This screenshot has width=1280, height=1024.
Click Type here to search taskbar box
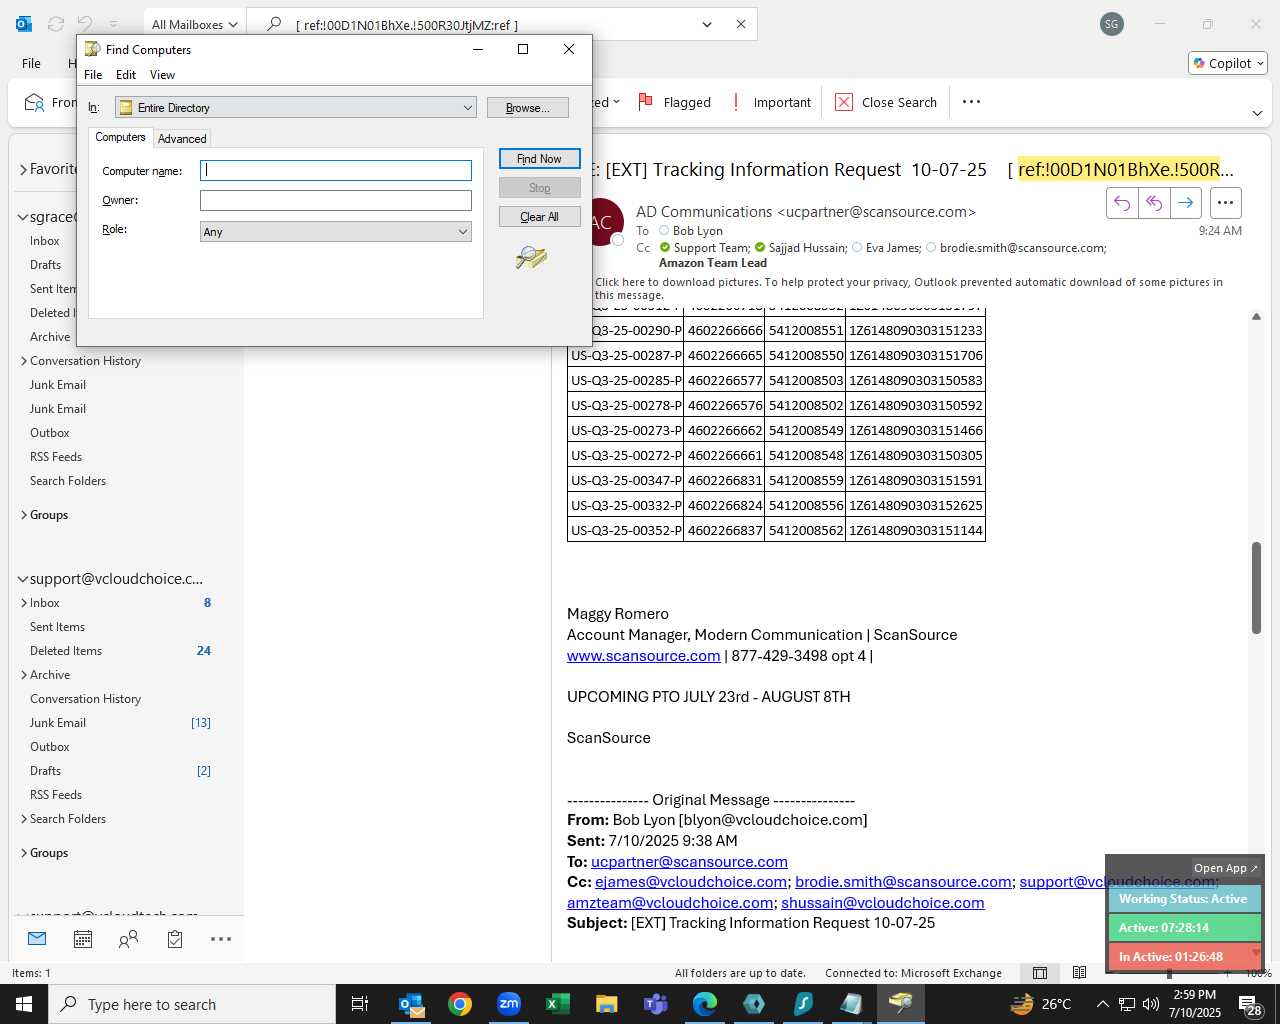(192, 1004)
